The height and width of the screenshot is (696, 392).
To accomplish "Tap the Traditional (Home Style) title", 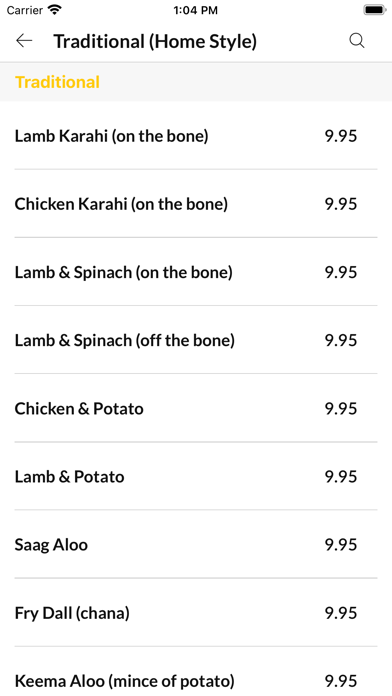I will click(x=155, y=41).
